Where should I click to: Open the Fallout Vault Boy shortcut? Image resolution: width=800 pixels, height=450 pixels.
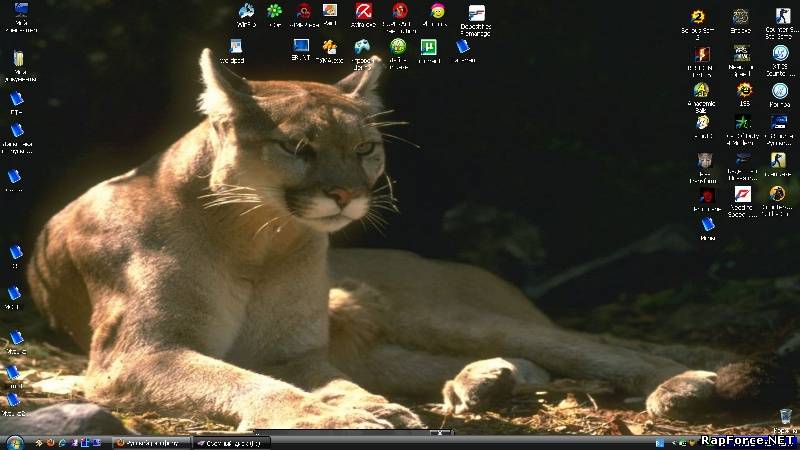pyautogui.click(x=703, y=122)
